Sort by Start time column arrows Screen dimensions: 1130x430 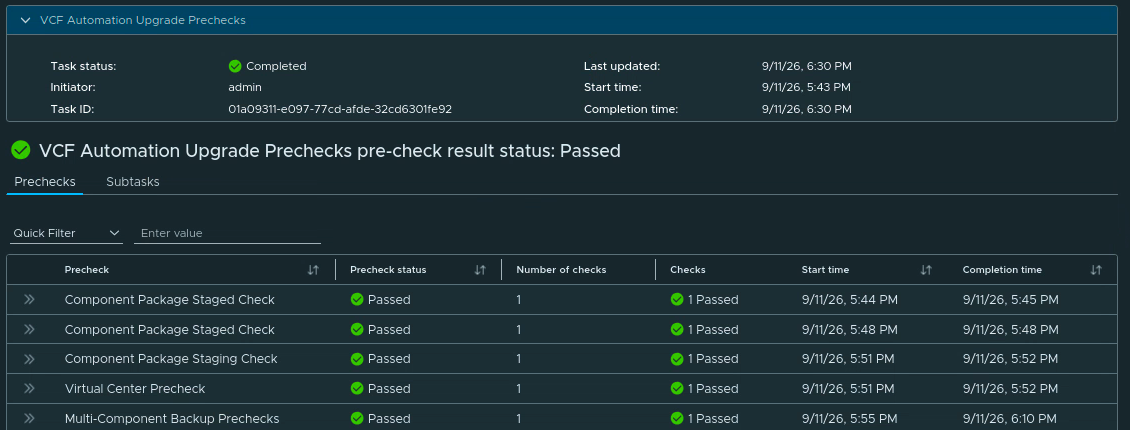[x=926, y=270]
